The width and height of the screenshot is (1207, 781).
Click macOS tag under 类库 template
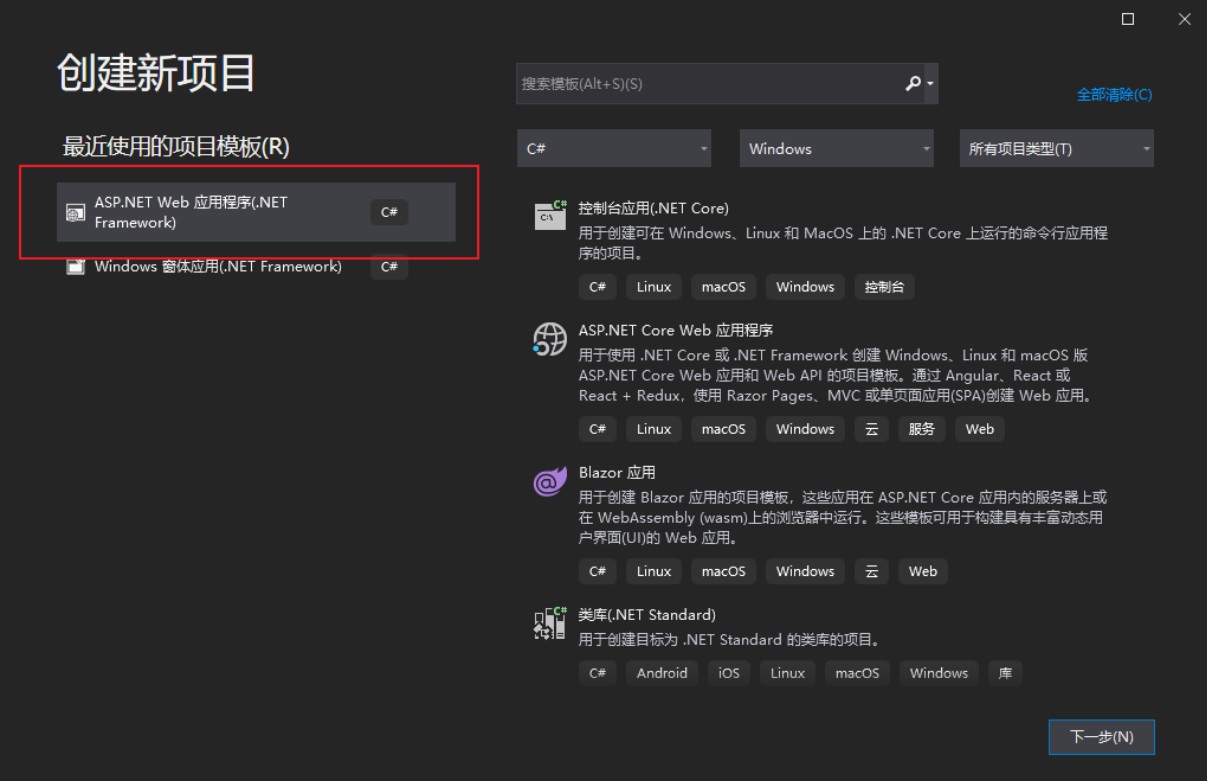857,673
